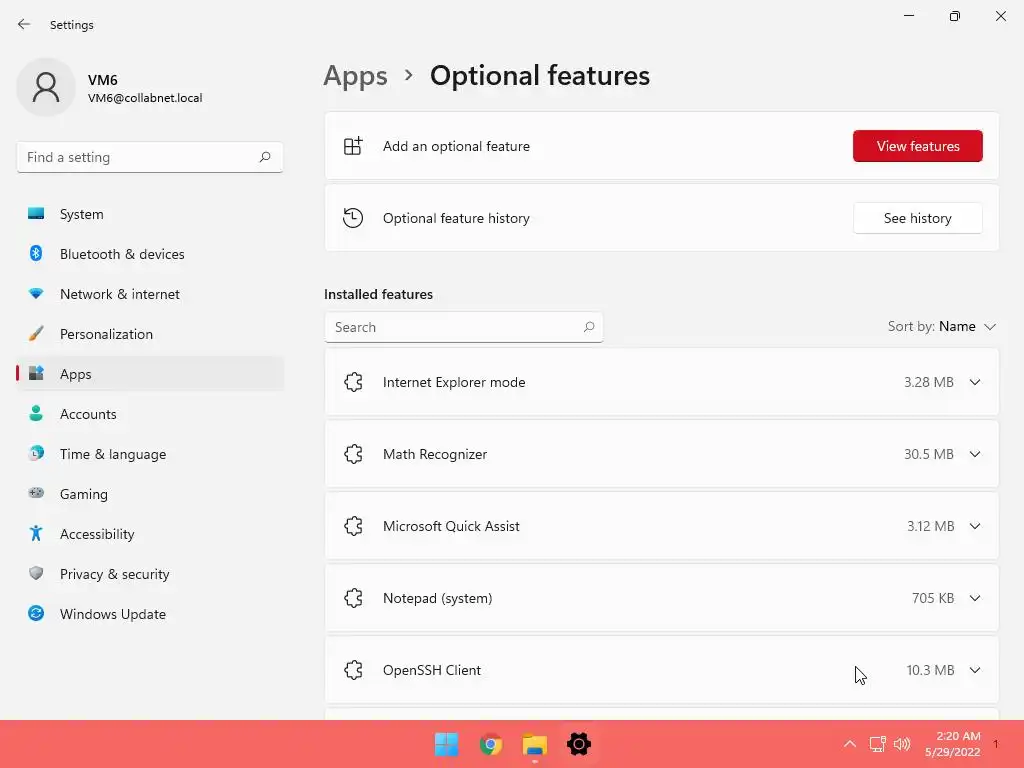The width and height of the screenshot is (1024, 768).
Task: Click the See history button
Action: click(x=918, y=218)
